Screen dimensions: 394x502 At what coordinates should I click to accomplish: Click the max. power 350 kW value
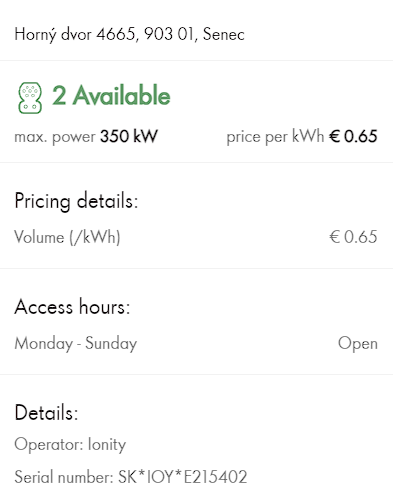click(129, 136)
